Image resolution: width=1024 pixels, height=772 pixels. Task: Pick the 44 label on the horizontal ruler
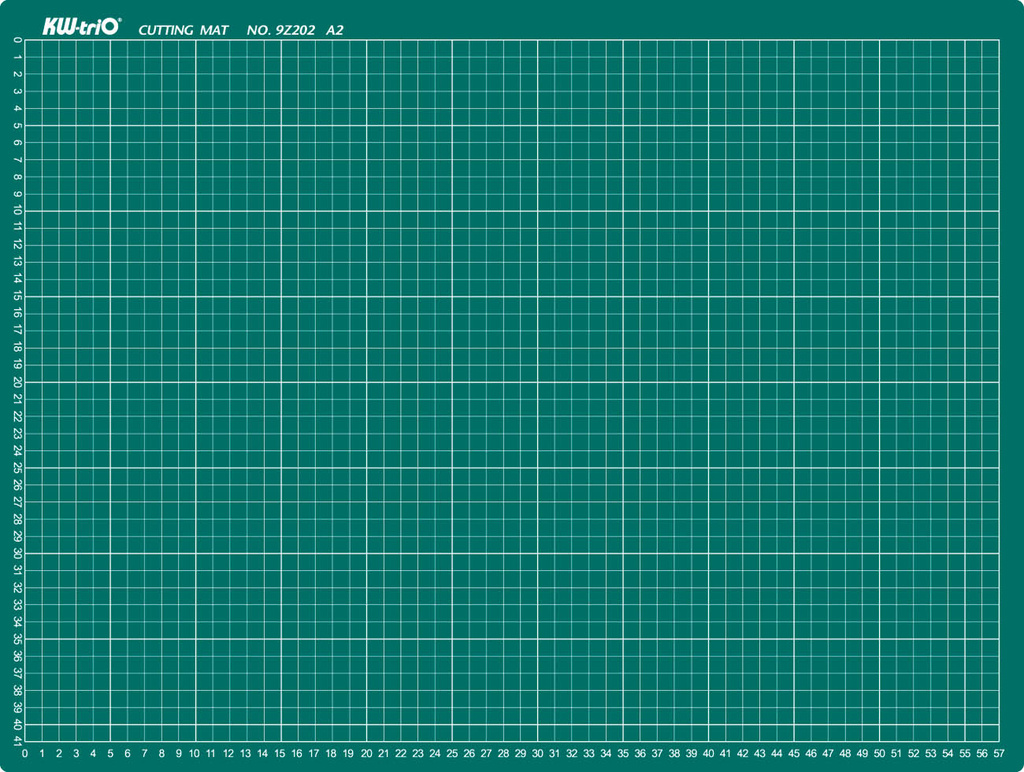click(x=776, y=753)
